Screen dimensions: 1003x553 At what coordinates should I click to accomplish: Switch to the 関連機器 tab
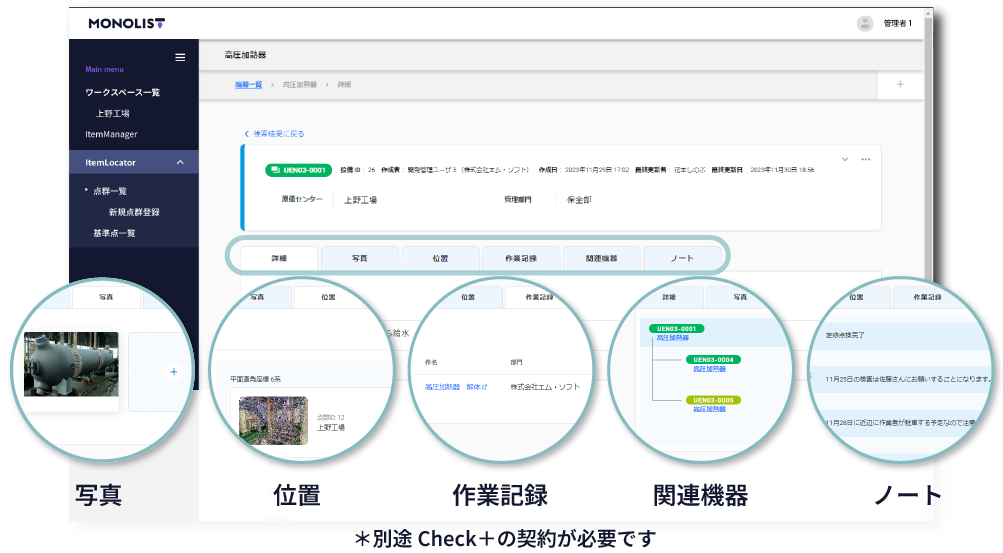(601, 258)
